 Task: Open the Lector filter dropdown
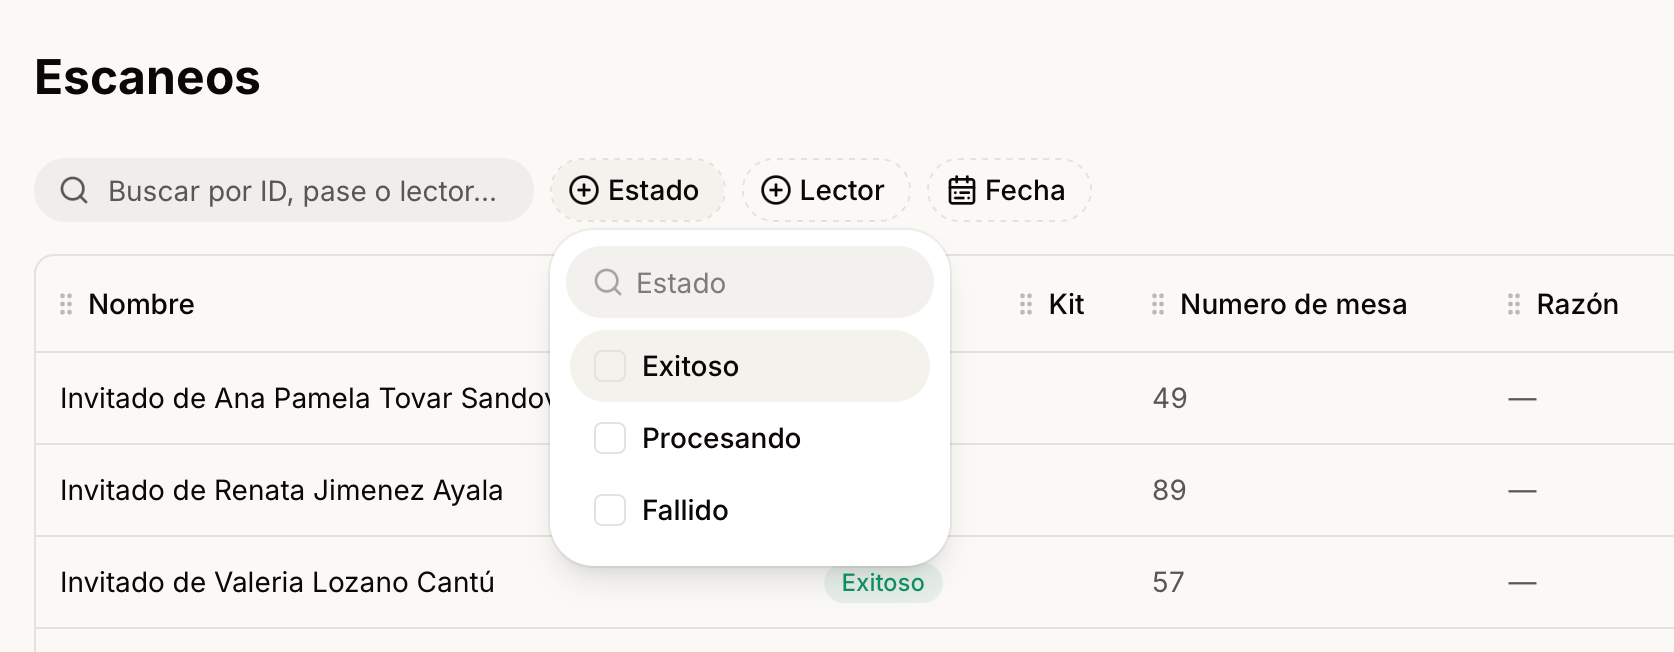[826, 190]
